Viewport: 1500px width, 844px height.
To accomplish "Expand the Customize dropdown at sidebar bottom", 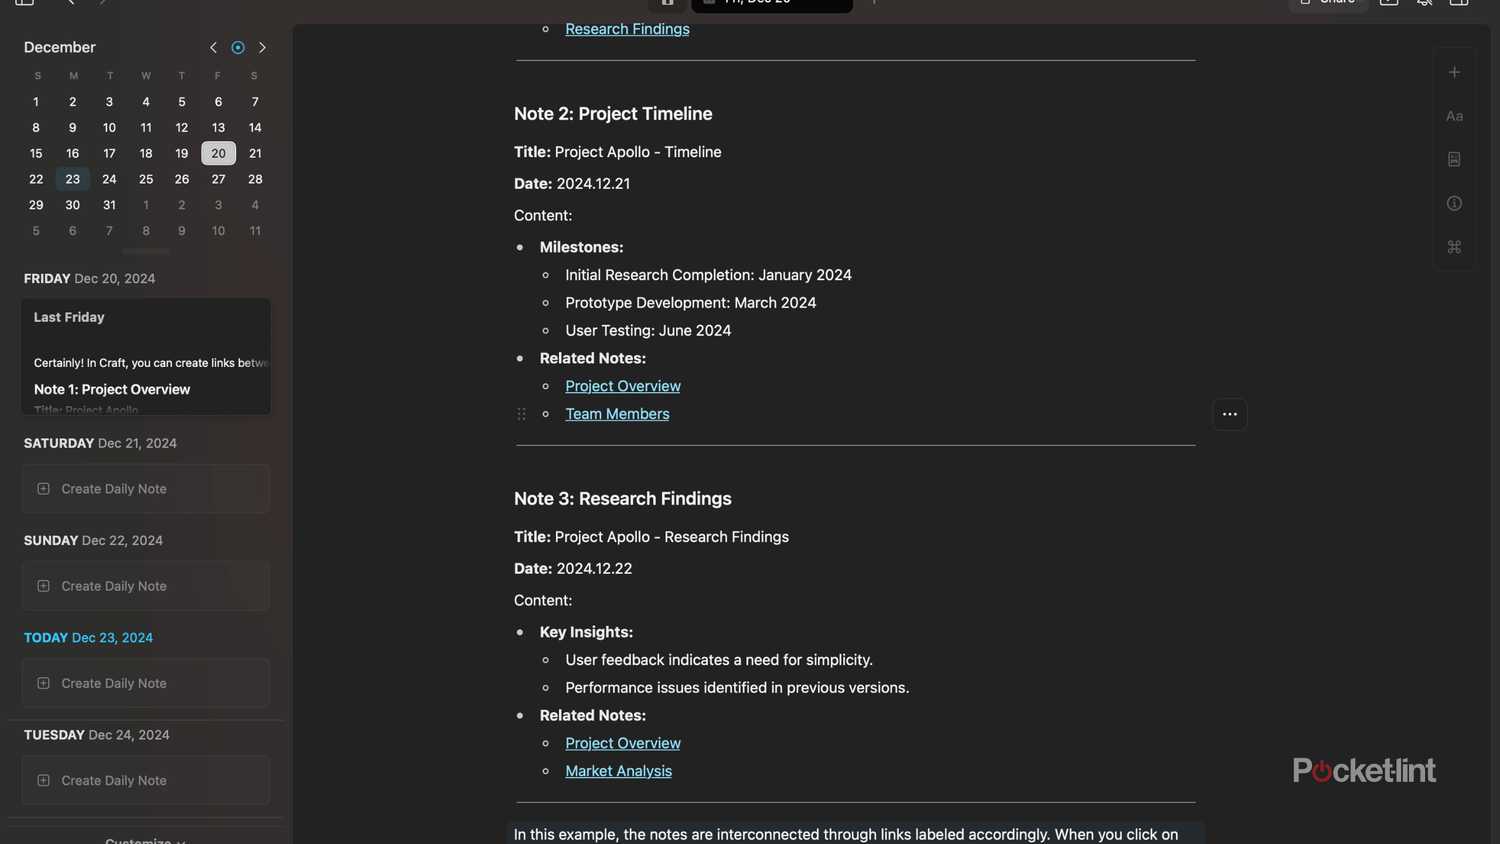I will point(145,840).
